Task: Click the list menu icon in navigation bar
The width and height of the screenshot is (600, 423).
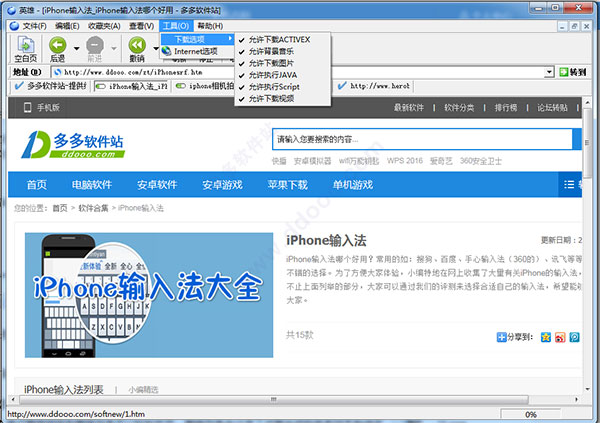Action: point(569,185)
